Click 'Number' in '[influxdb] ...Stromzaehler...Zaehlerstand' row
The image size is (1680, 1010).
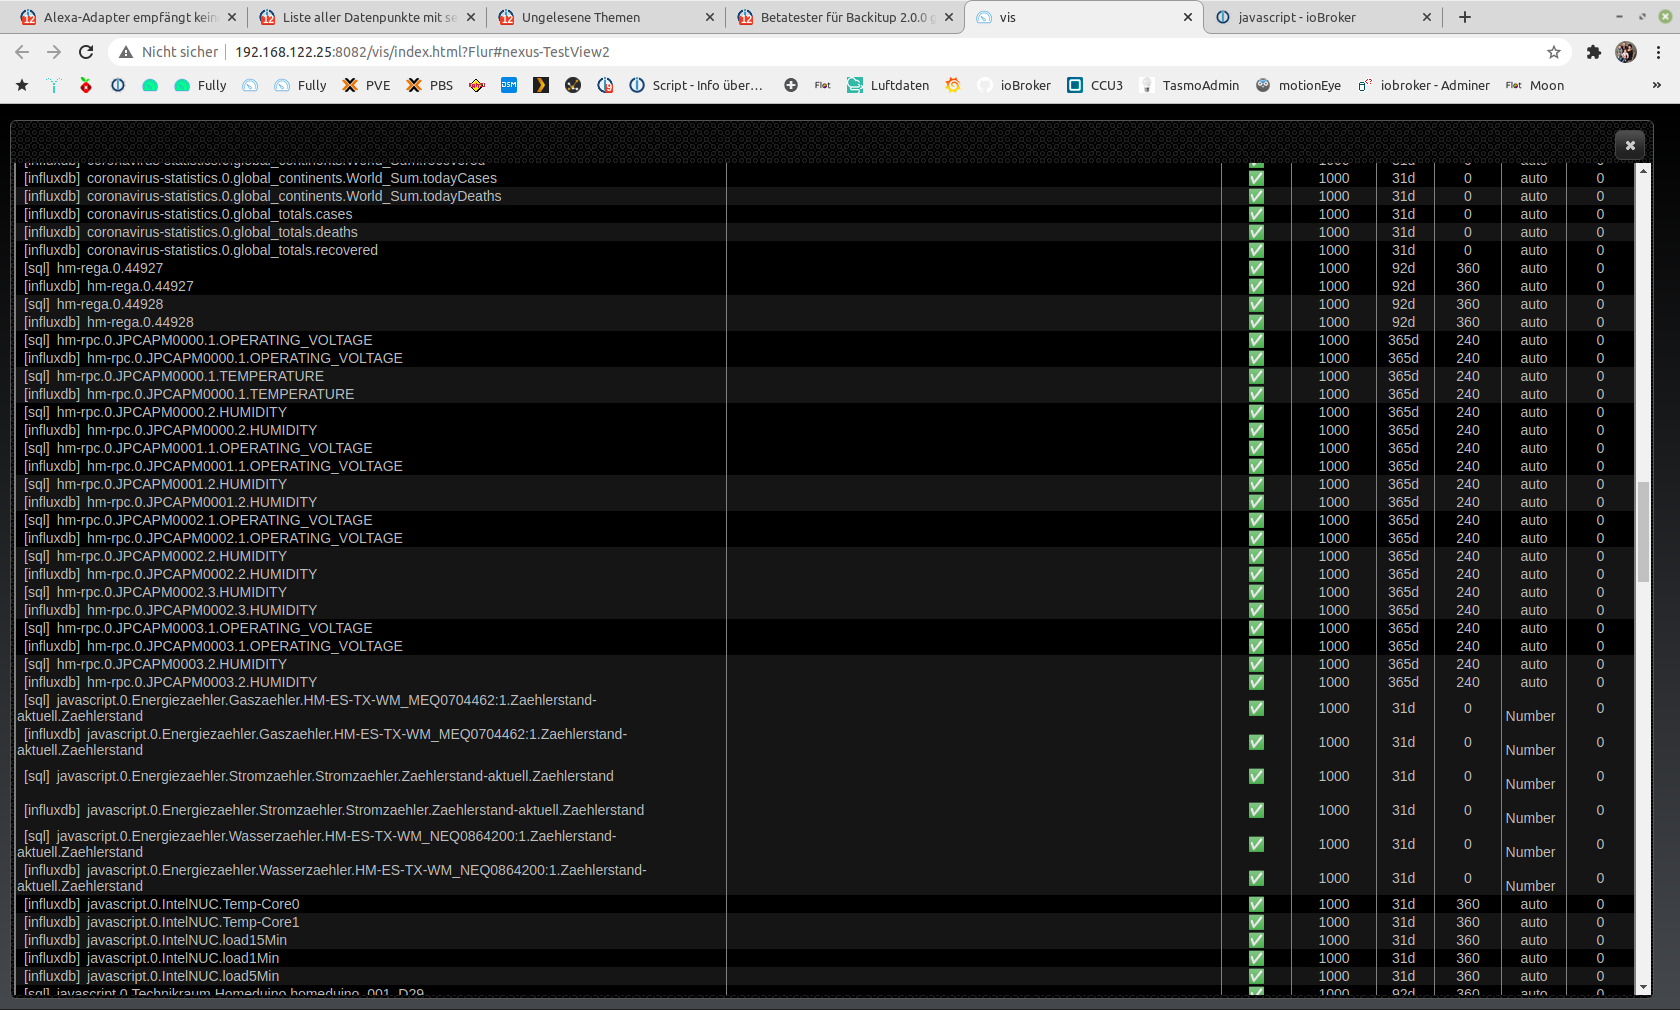point(1530,818)
